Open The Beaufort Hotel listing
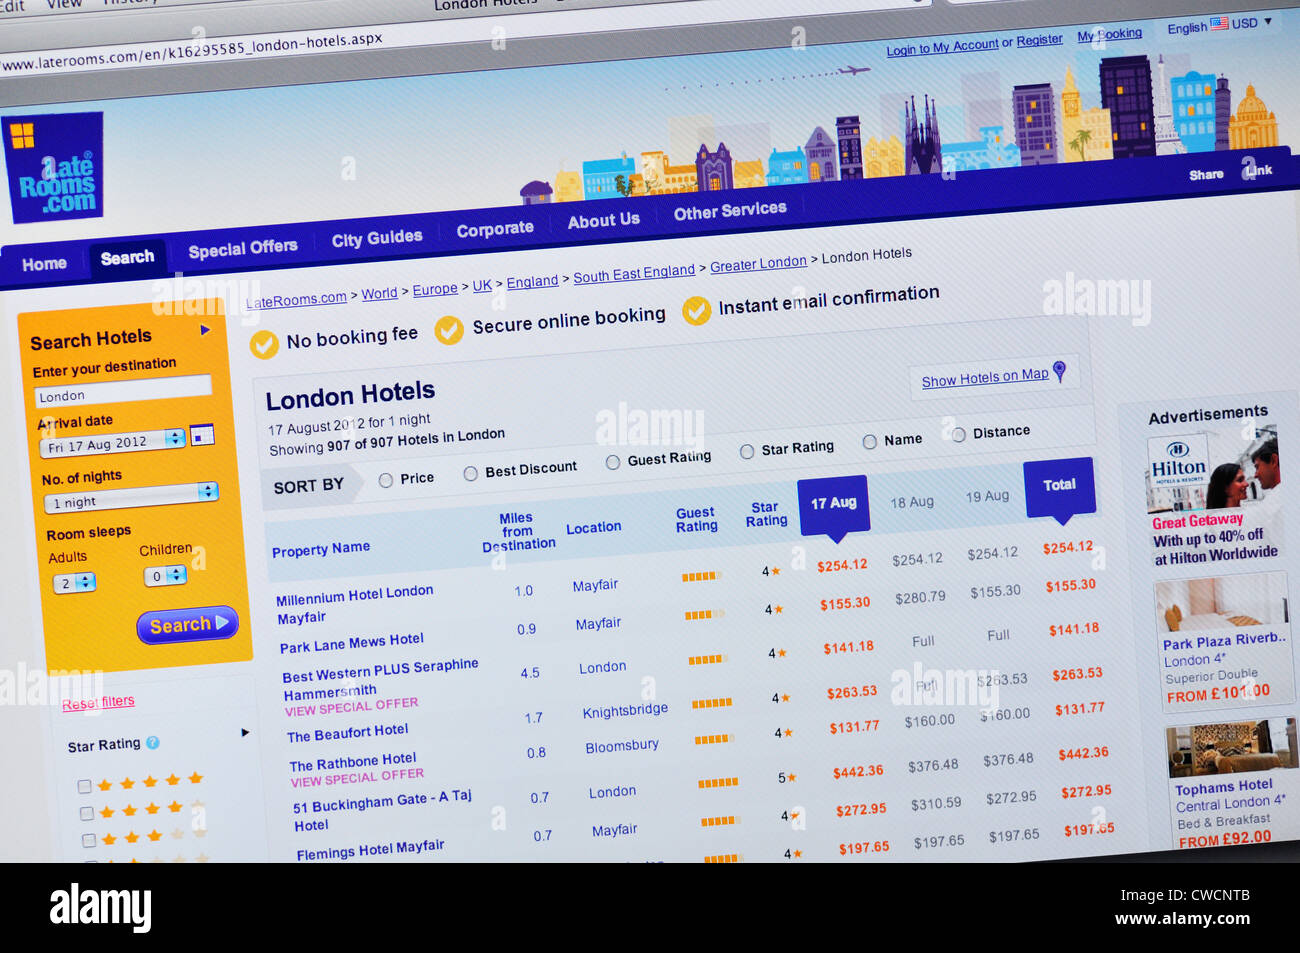 click(x=347, y=732)
